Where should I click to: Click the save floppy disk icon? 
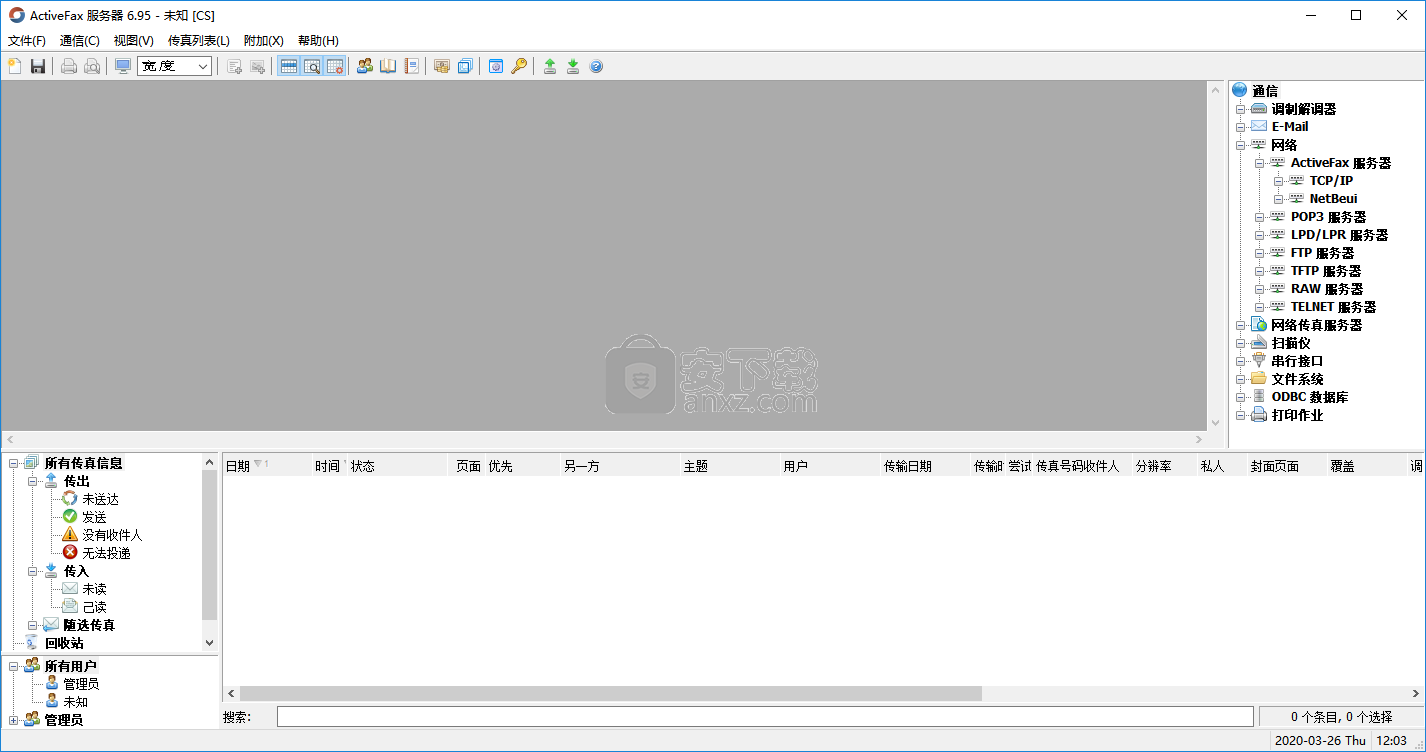(38, 66)
